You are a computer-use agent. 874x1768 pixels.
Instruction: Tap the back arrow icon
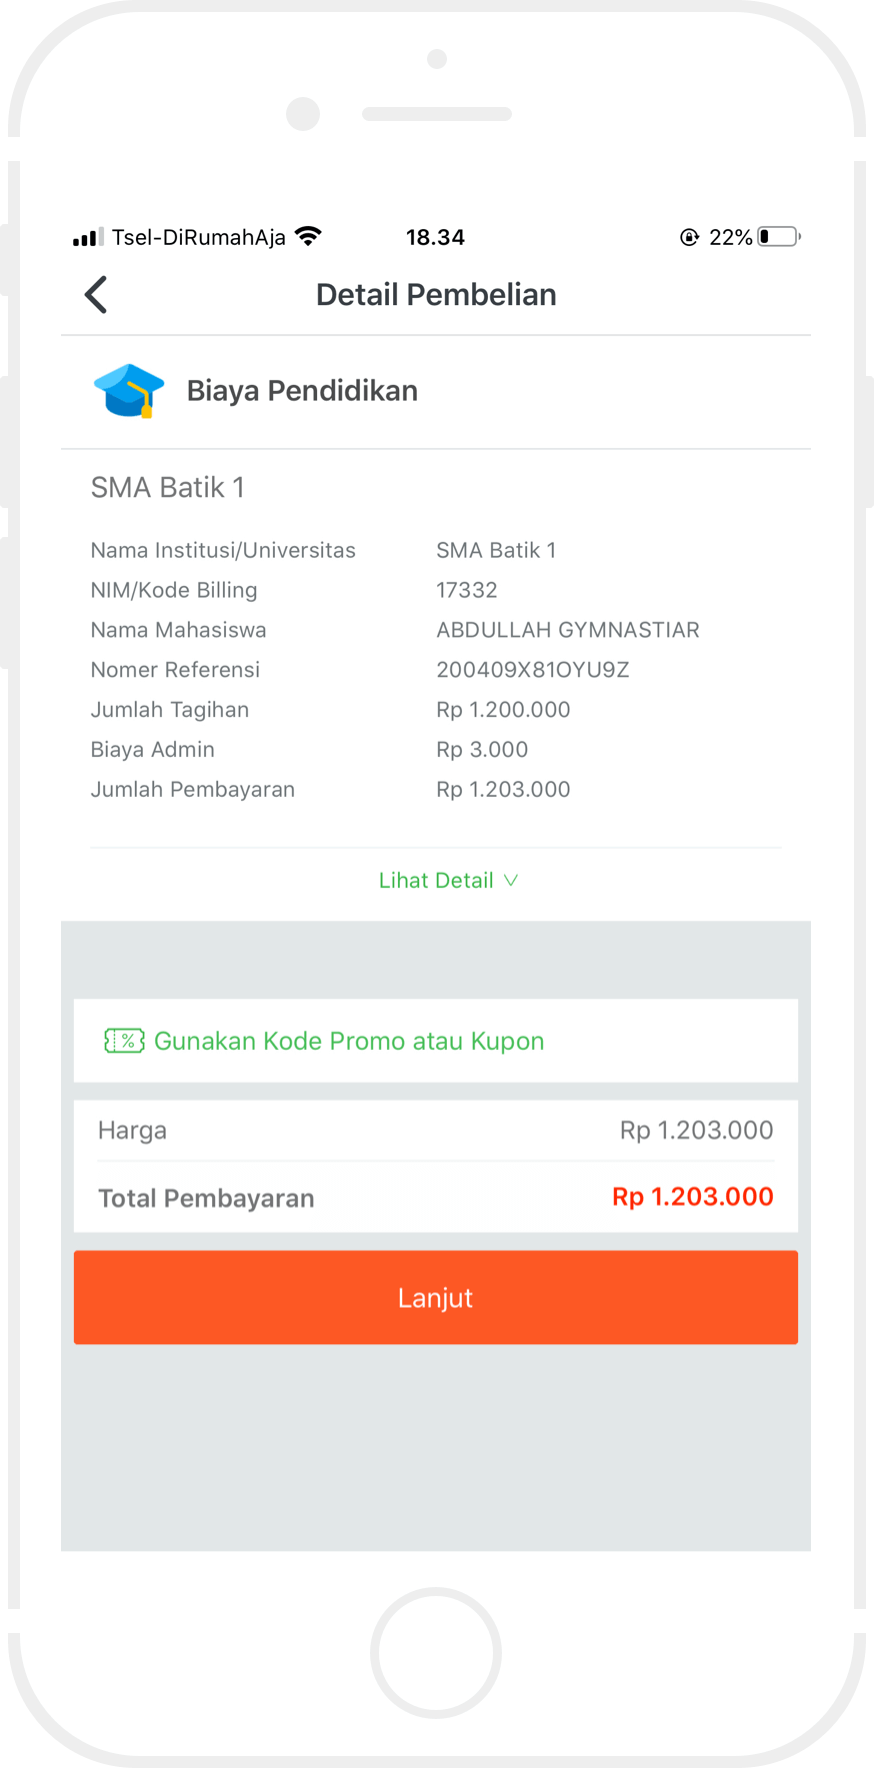point(96,295)
